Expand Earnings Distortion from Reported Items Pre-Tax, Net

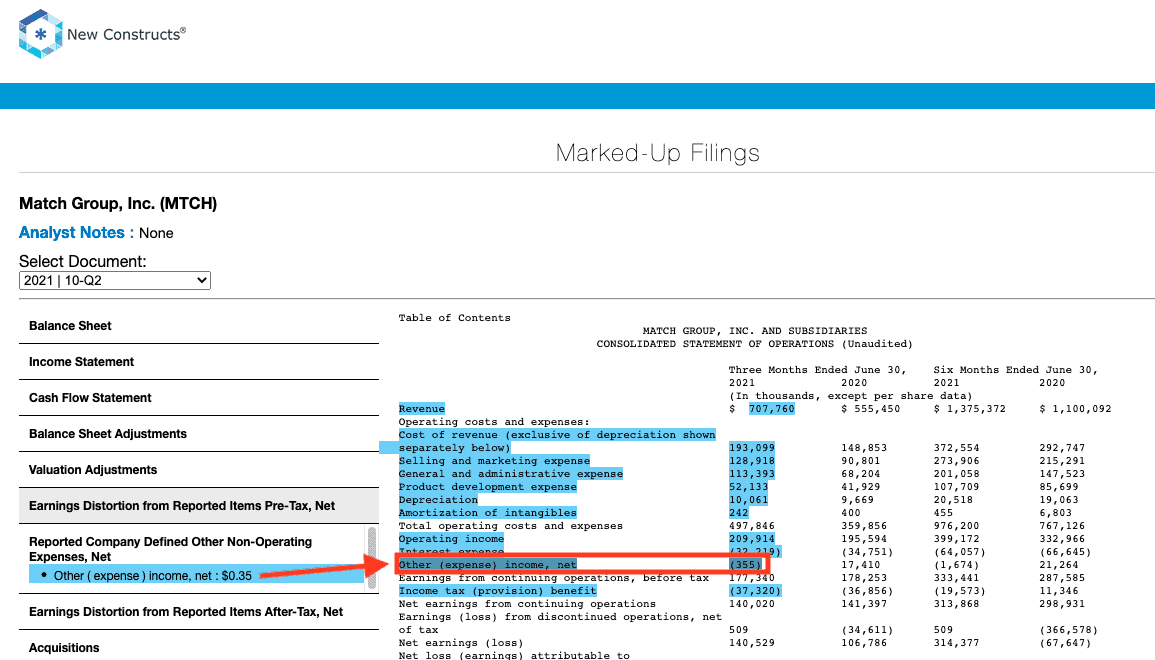[x=199, y=506]
